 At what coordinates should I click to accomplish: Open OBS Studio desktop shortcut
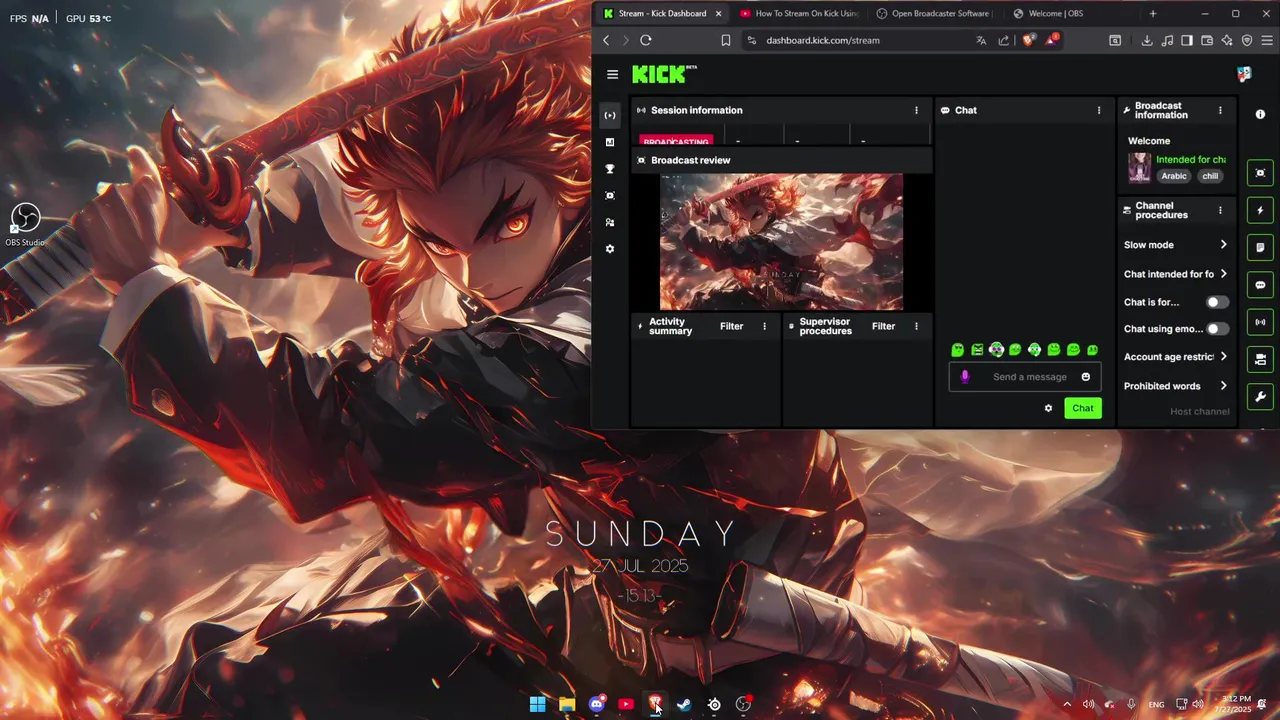pos(25,224)
